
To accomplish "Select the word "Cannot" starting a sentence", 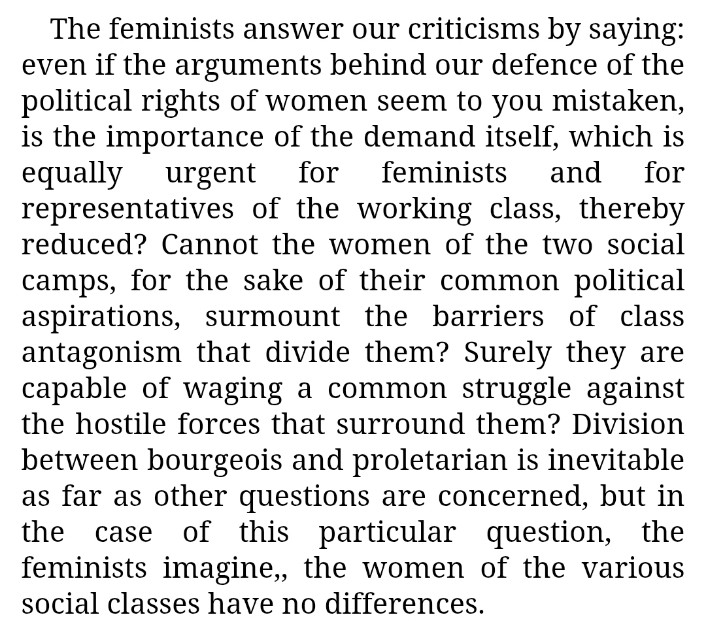I will pyautogui.click(x=210, y=245).
